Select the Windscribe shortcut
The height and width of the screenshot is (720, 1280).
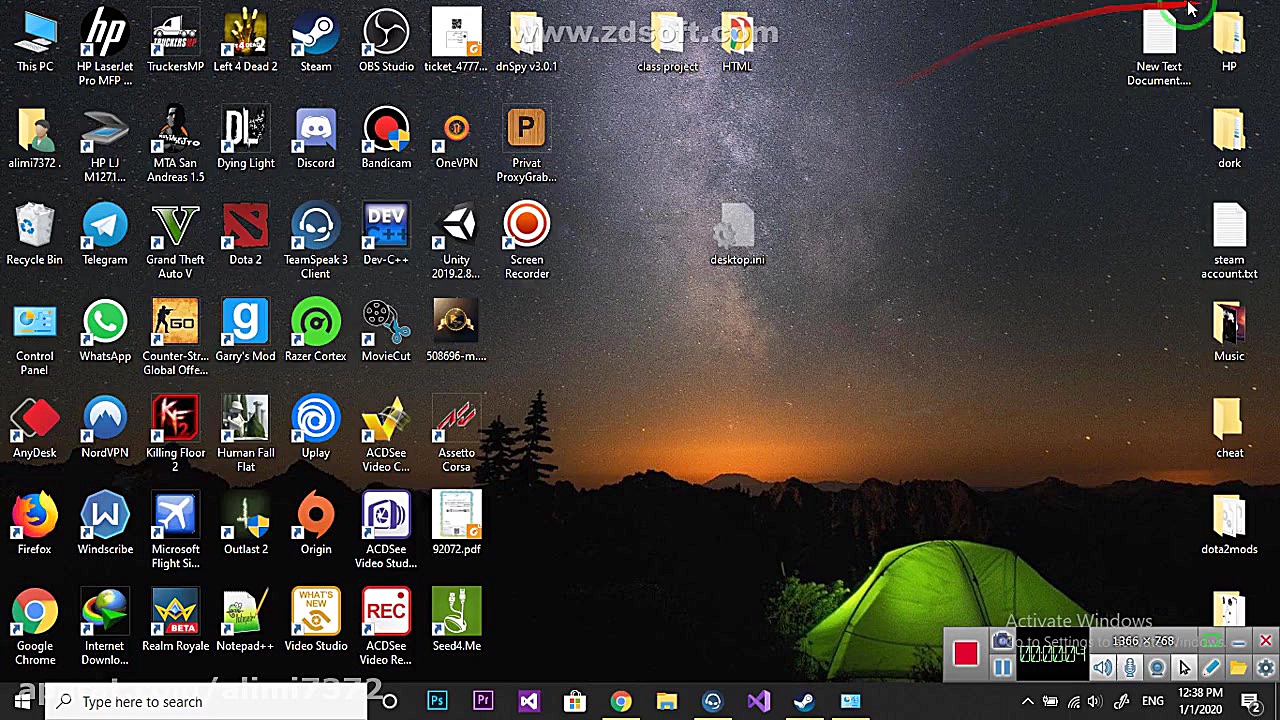[x=105, y=524]
